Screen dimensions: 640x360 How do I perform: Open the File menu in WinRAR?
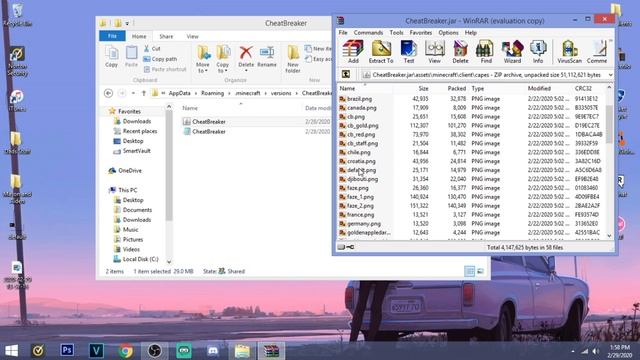pos(343,32)
